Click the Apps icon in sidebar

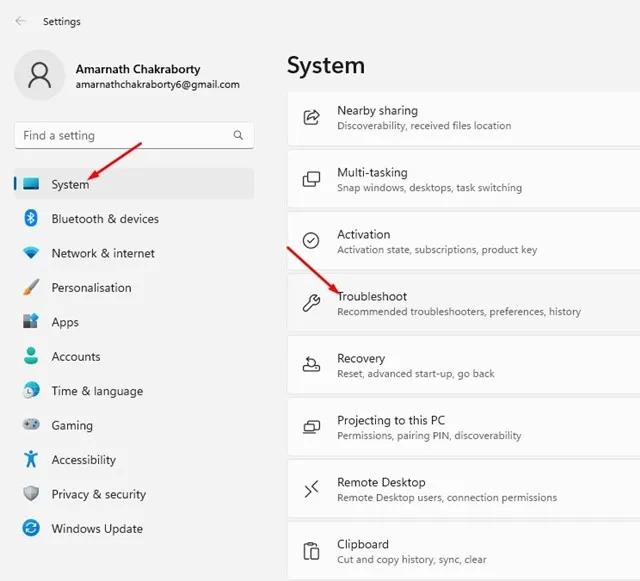[31, 321]
